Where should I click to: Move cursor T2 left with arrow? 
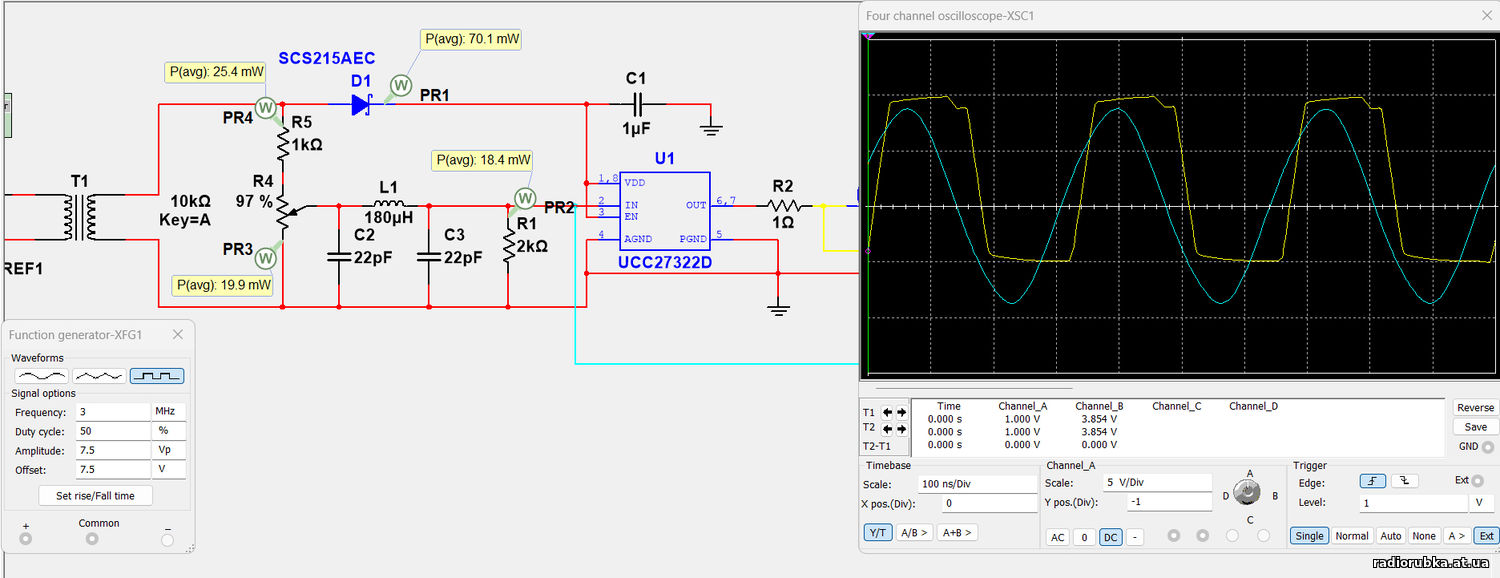coord(887,428)
